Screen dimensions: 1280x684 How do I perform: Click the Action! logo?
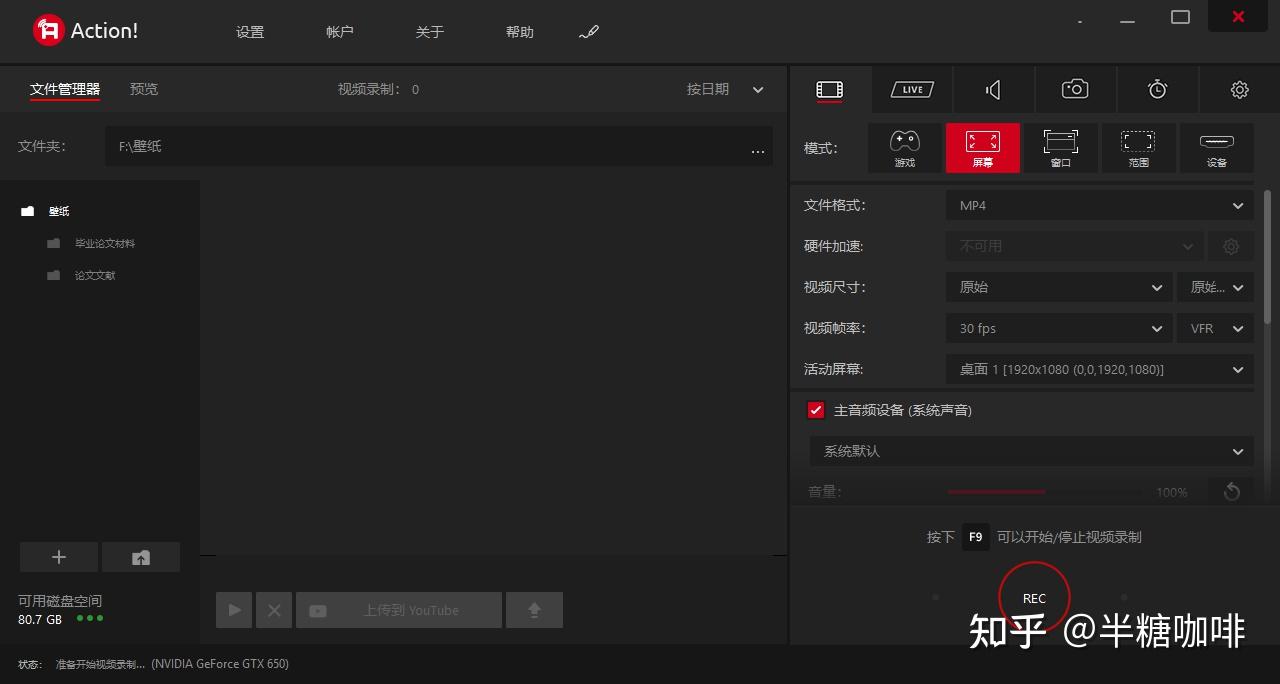(86, 31)
